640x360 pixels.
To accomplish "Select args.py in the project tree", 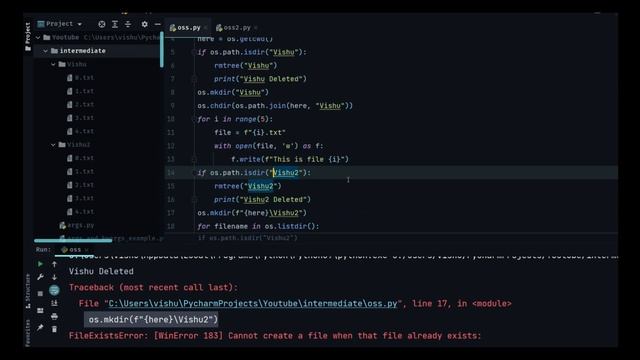I will 77,225.
